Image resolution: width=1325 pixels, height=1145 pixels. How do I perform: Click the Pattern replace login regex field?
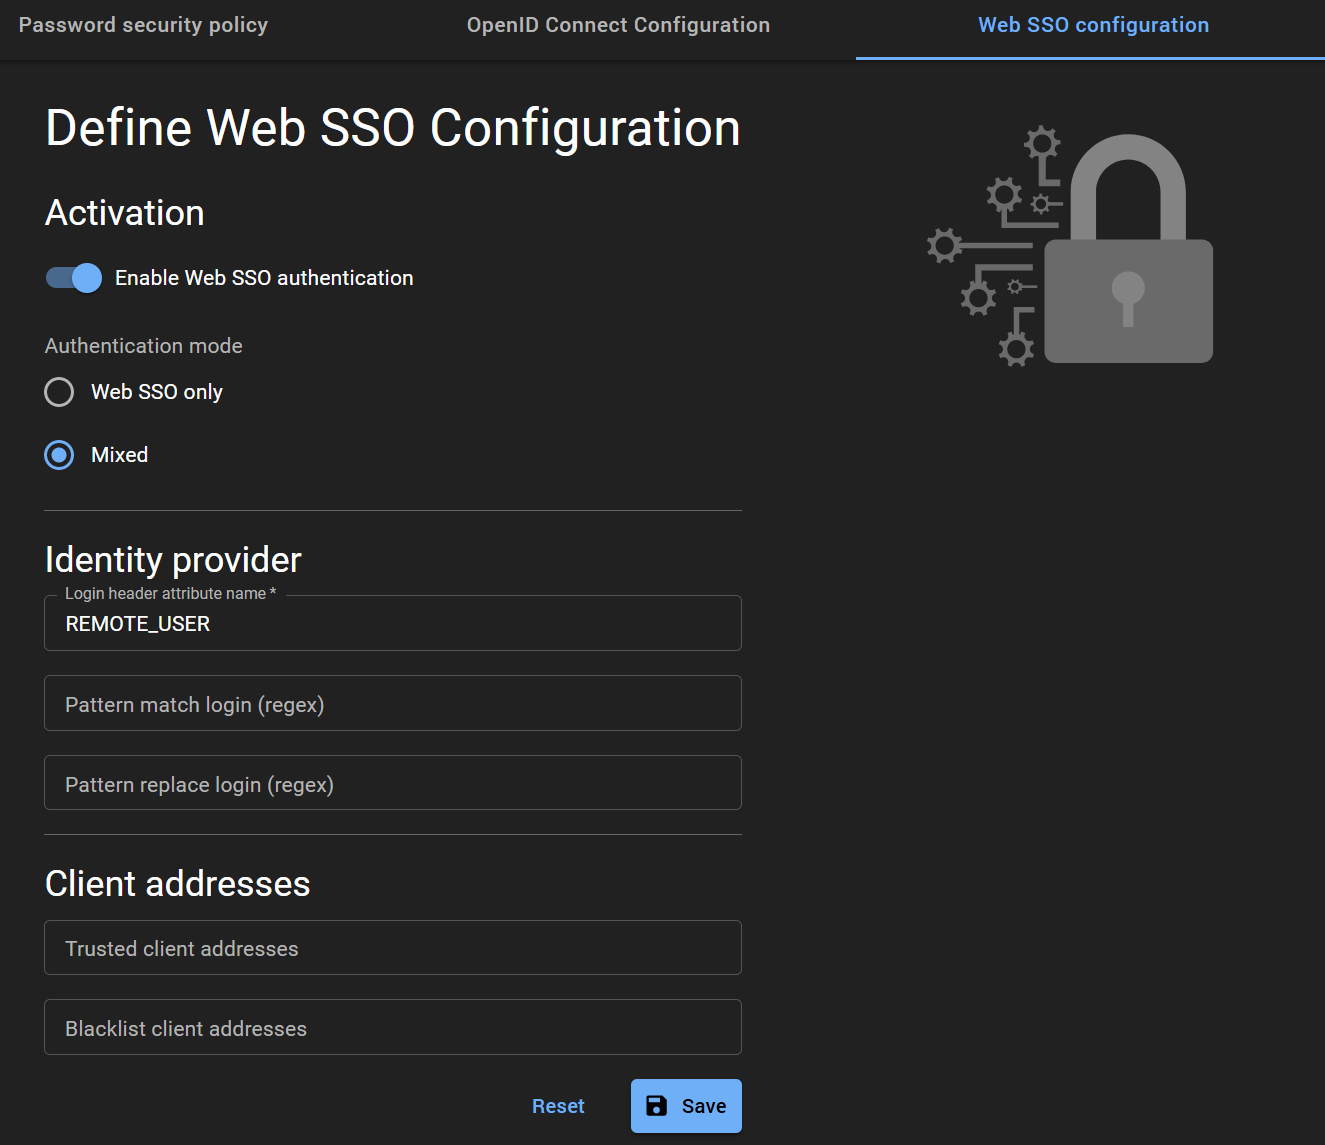[x=392, y=783]
